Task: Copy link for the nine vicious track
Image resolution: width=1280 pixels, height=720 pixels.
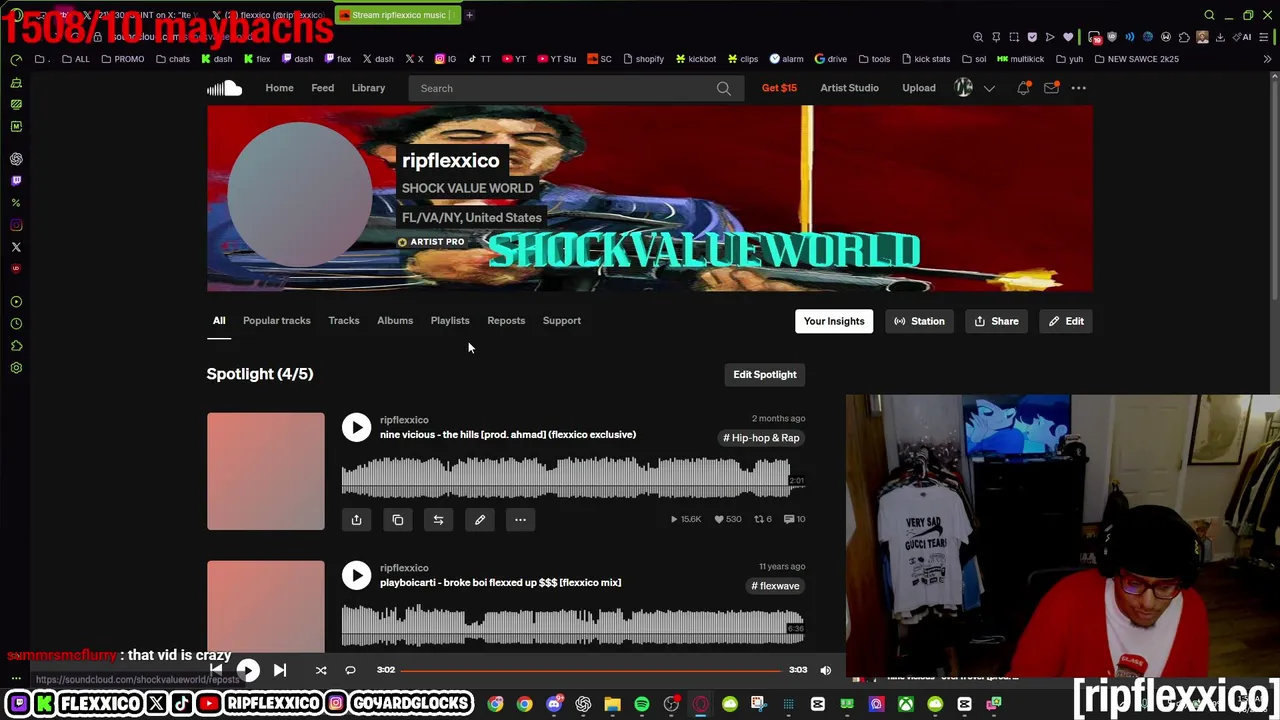Action: point(397,520)
